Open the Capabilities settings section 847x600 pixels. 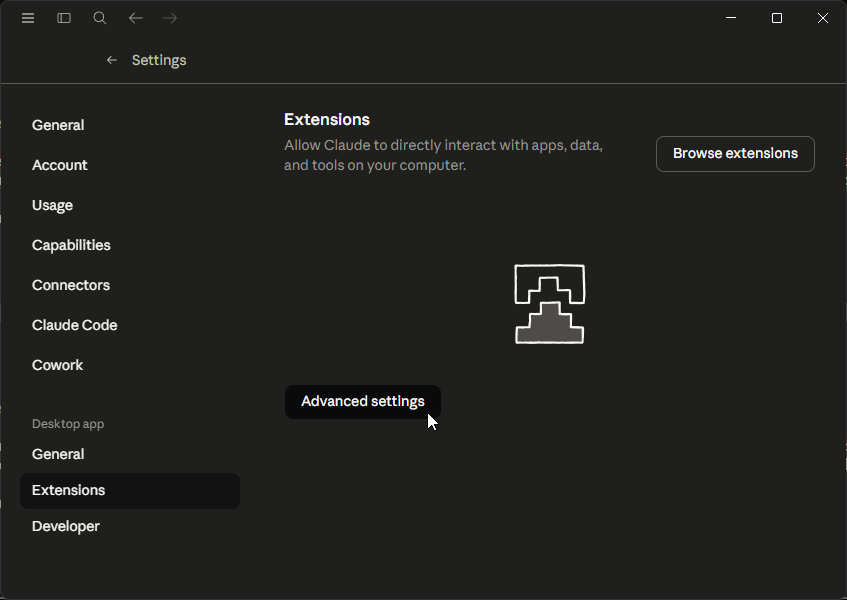point(71,244)
